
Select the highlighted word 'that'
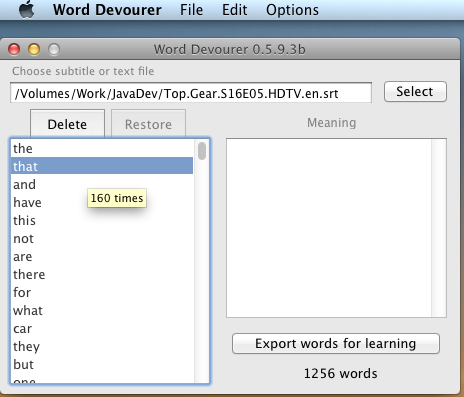[x=102, y=166]
